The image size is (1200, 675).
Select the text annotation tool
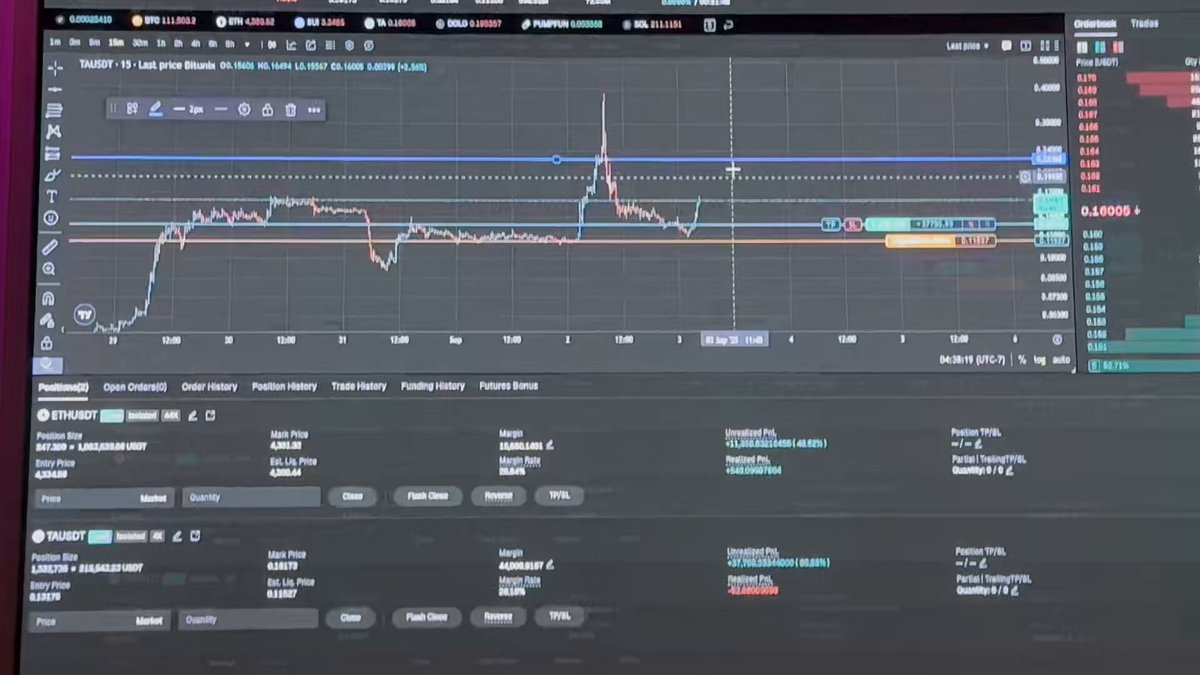pos(52,197)
